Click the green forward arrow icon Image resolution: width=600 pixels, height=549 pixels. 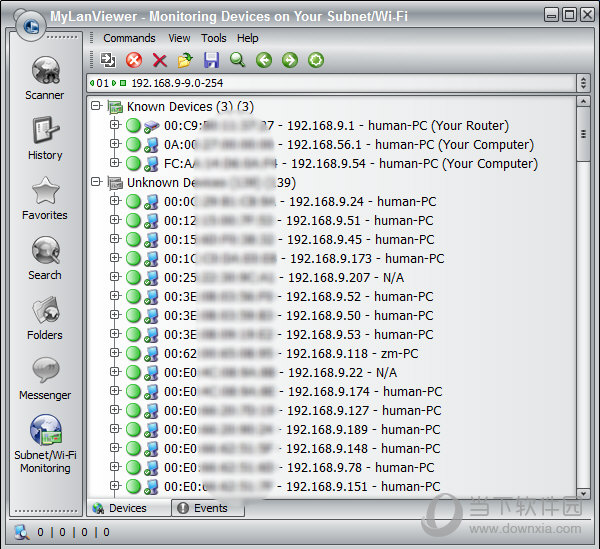[290, 60]
